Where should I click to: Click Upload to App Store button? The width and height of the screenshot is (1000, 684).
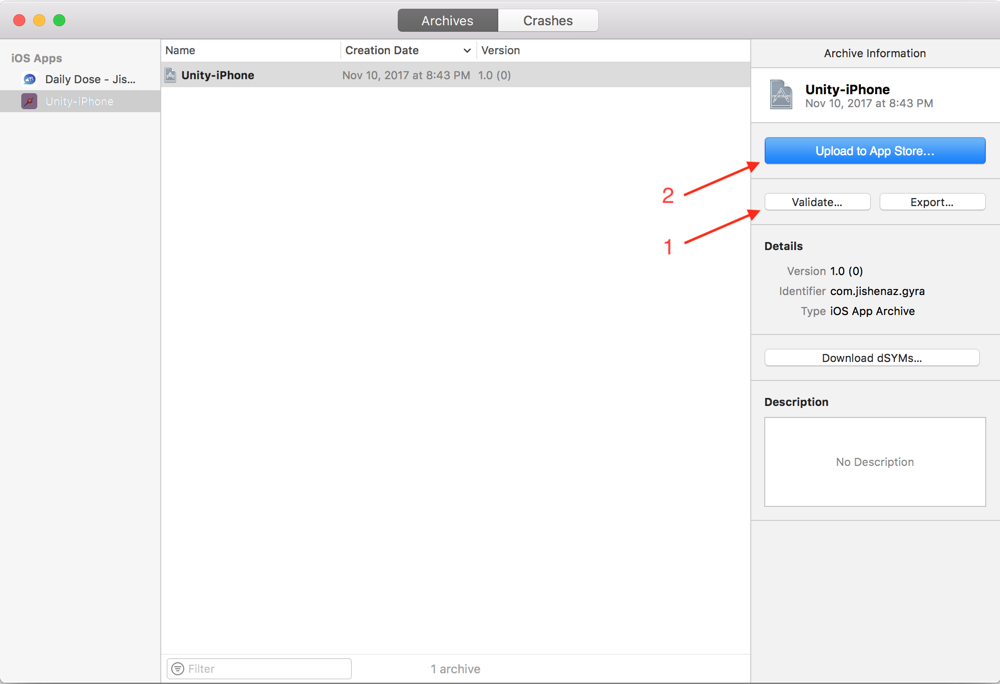click(x=874, y=151)
